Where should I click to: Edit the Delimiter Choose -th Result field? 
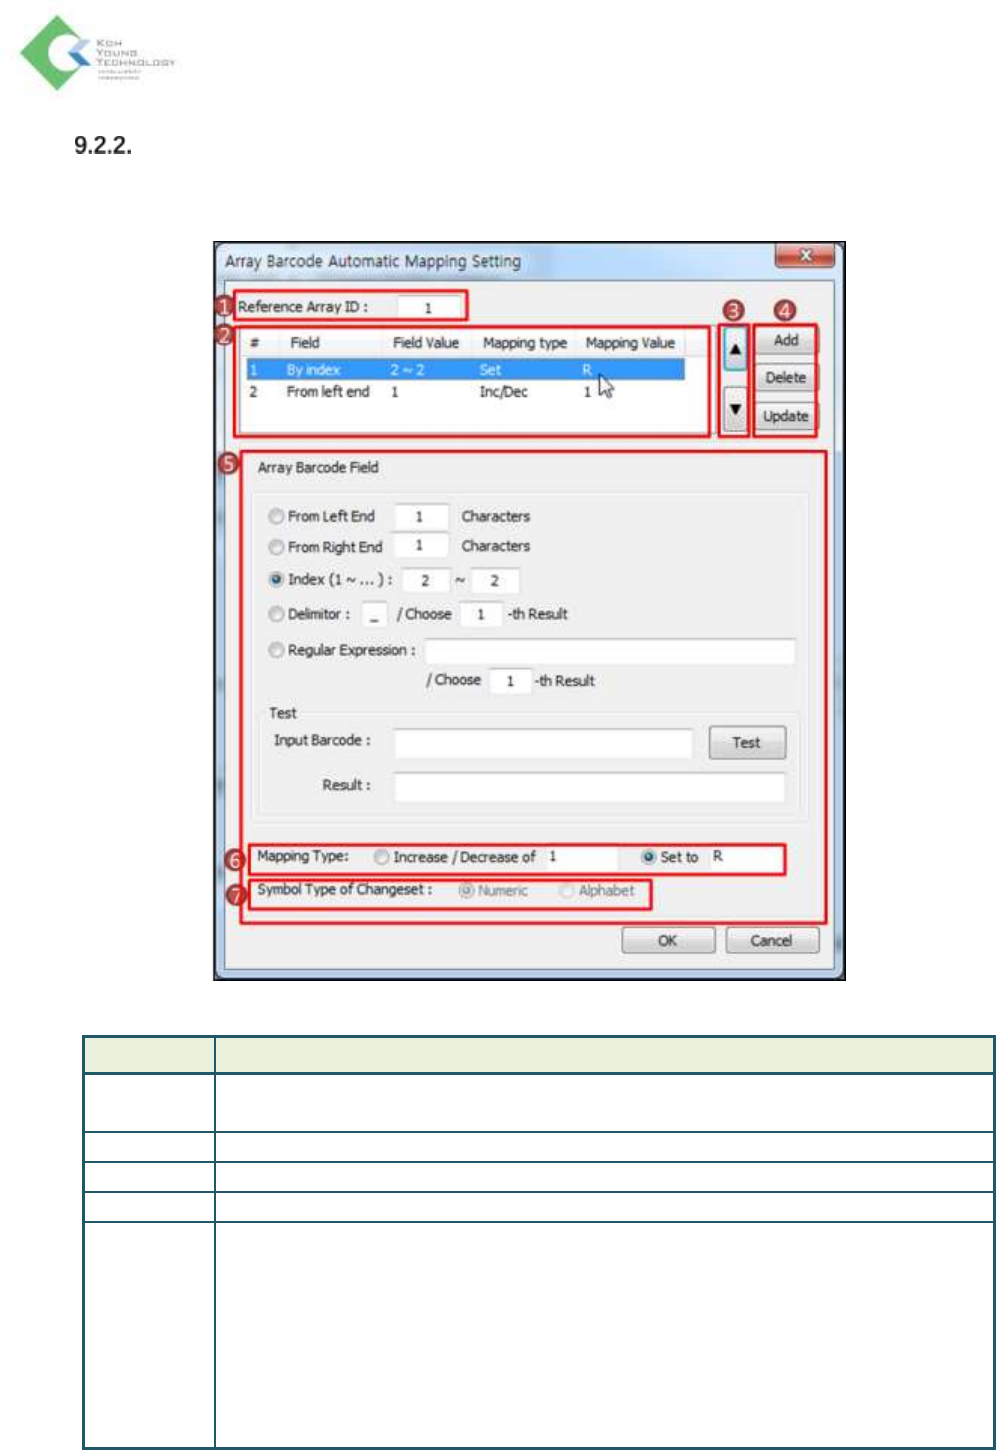481,614
